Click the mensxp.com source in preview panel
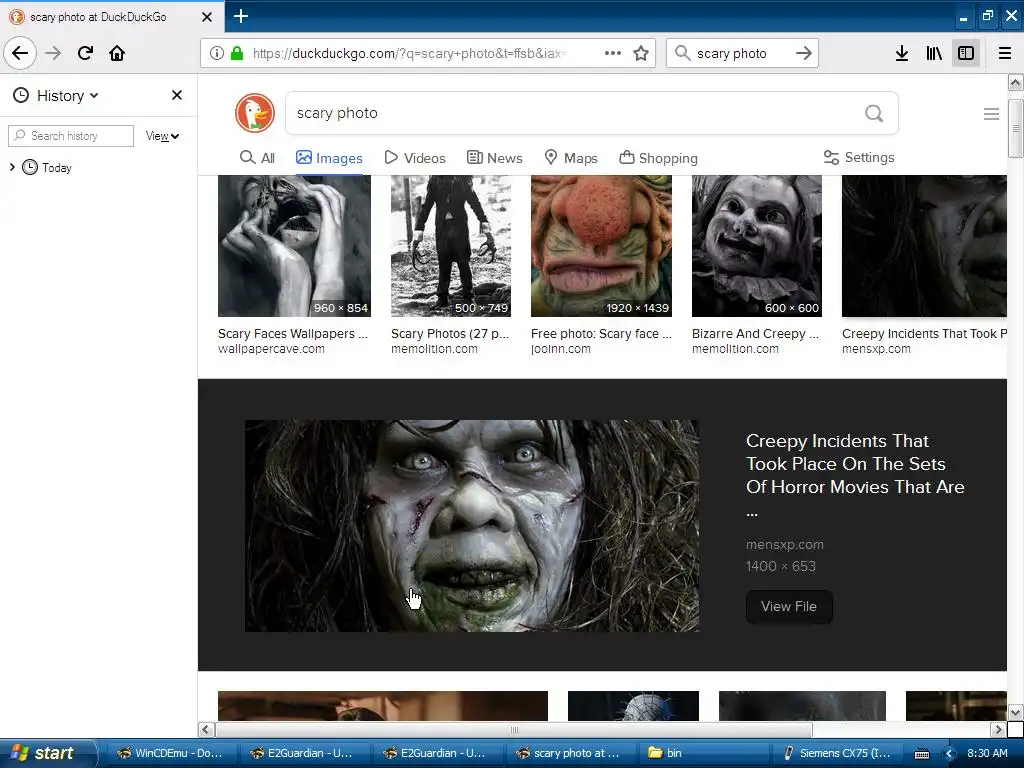This screenshot has width=1024, height=768. [784, 545]
